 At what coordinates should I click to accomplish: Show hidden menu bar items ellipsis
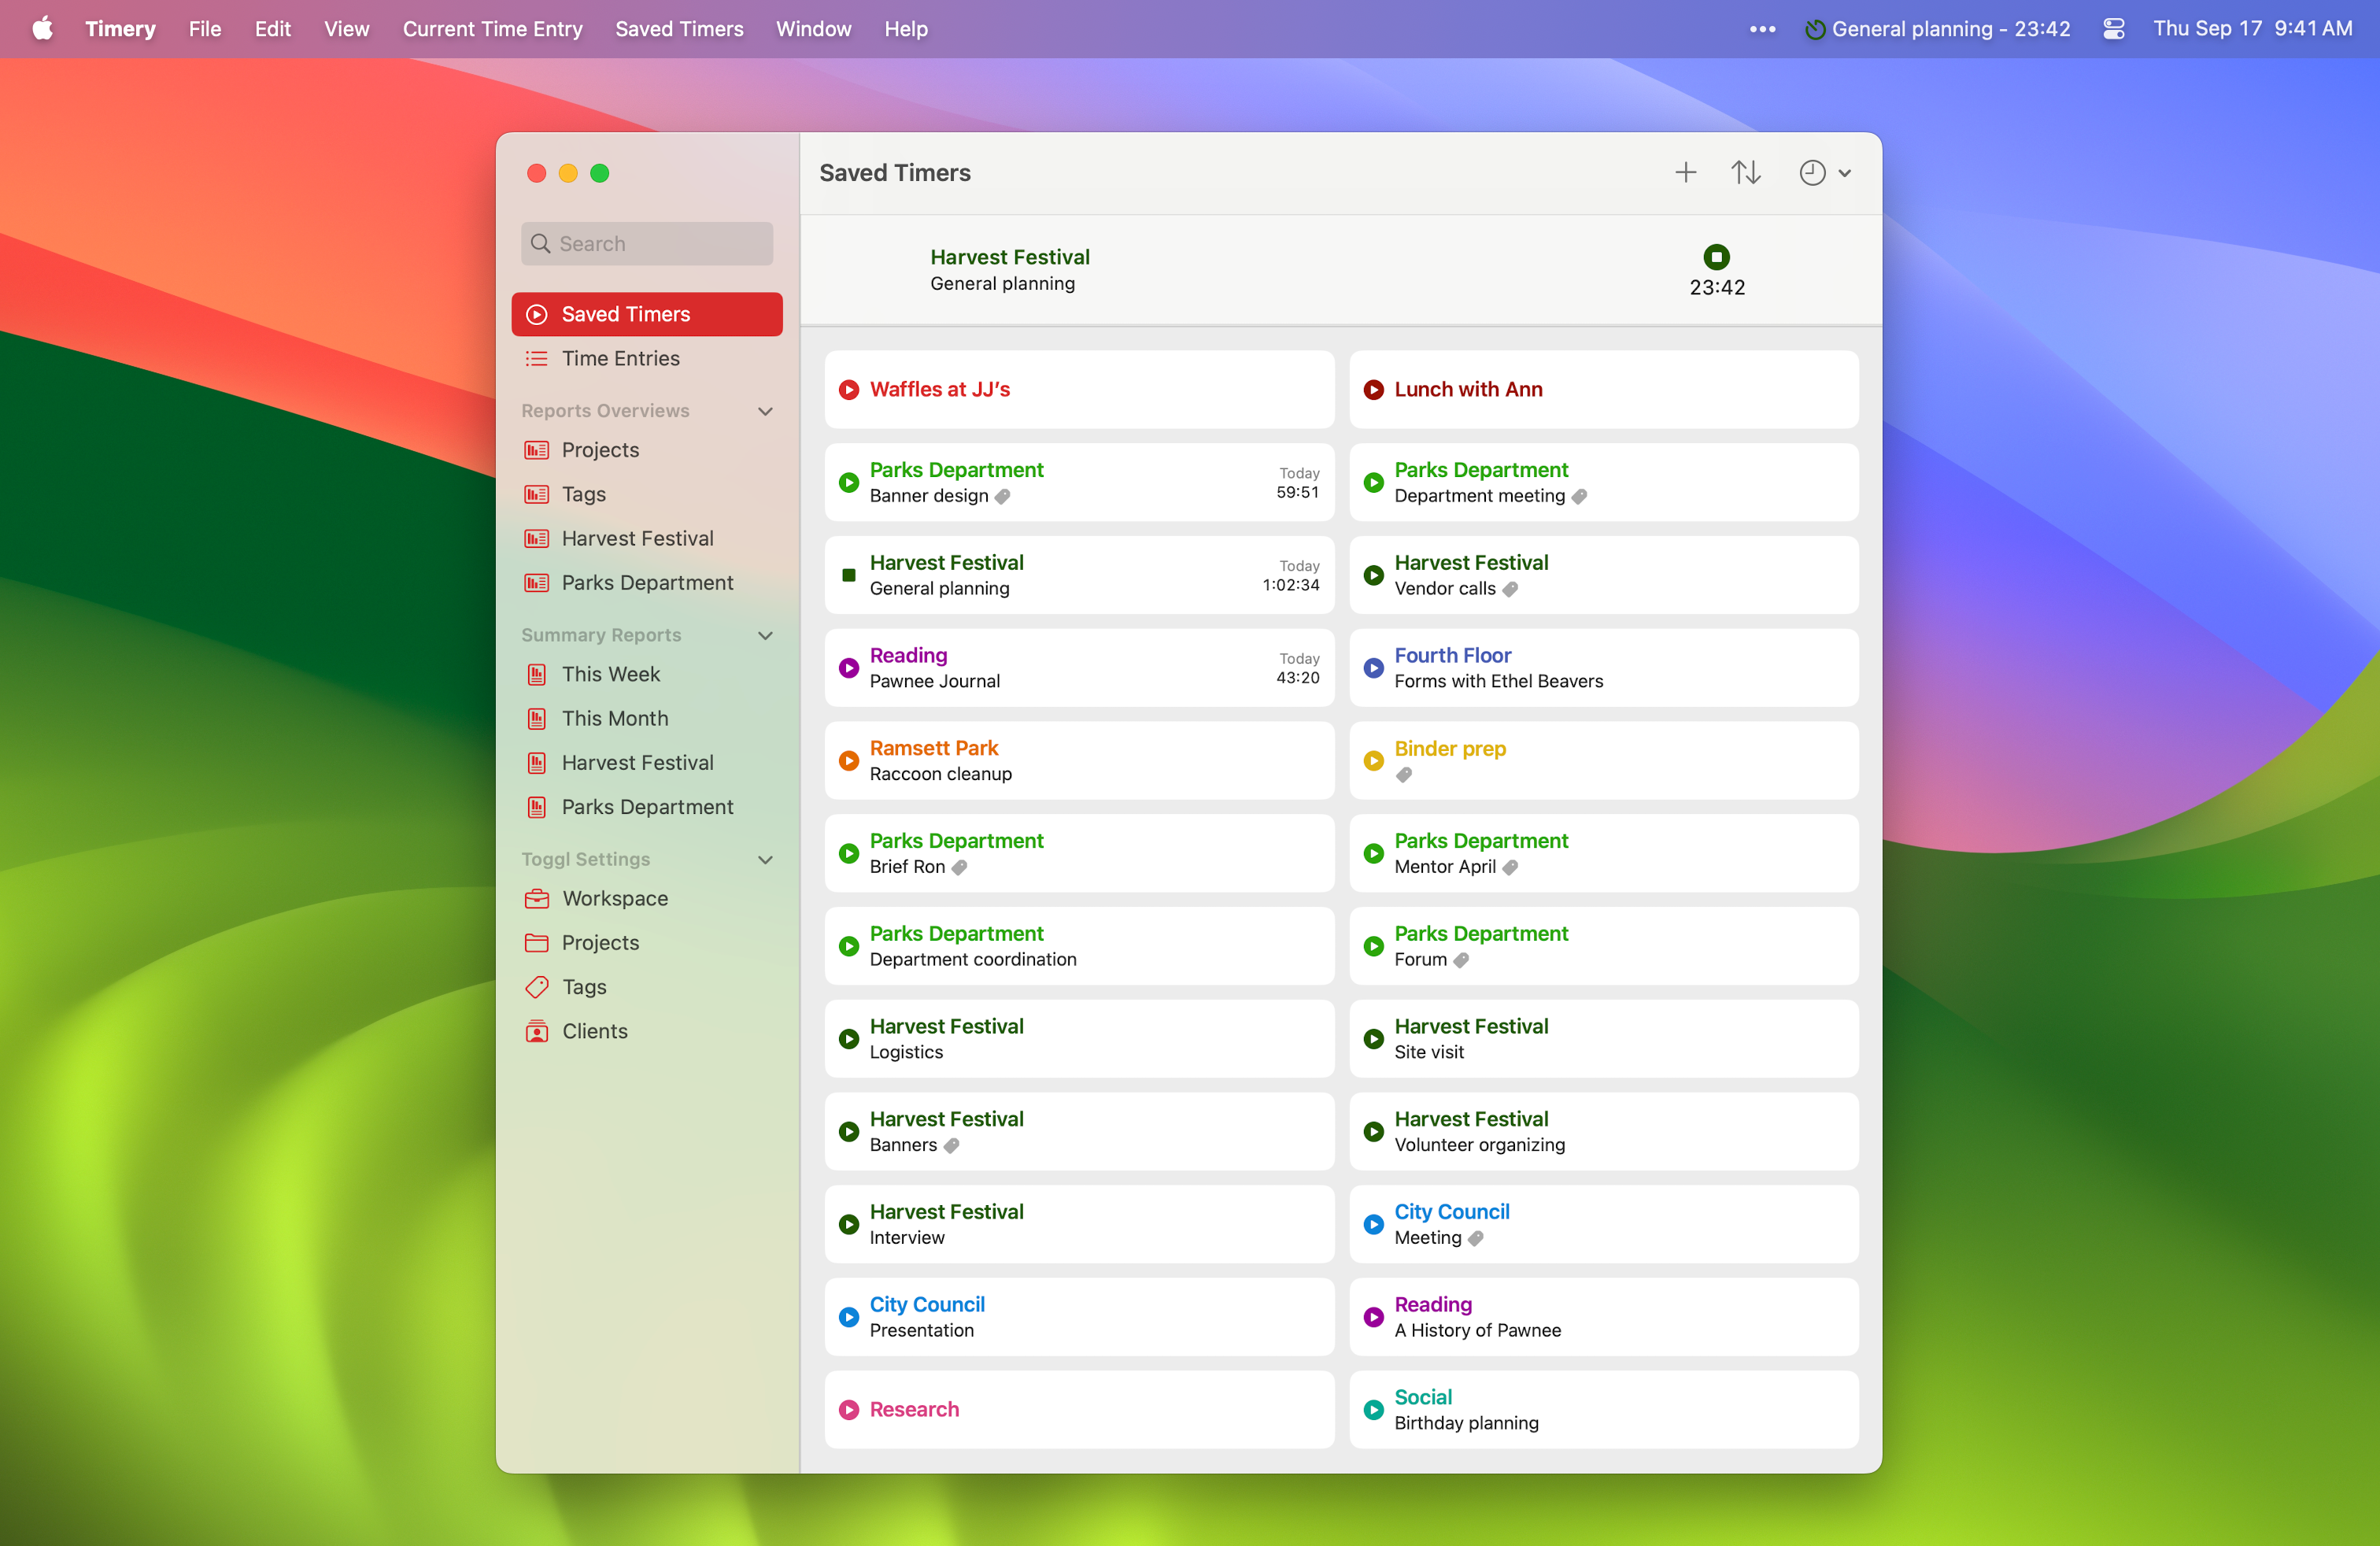pyautogui.click(x=1762, y=29)
